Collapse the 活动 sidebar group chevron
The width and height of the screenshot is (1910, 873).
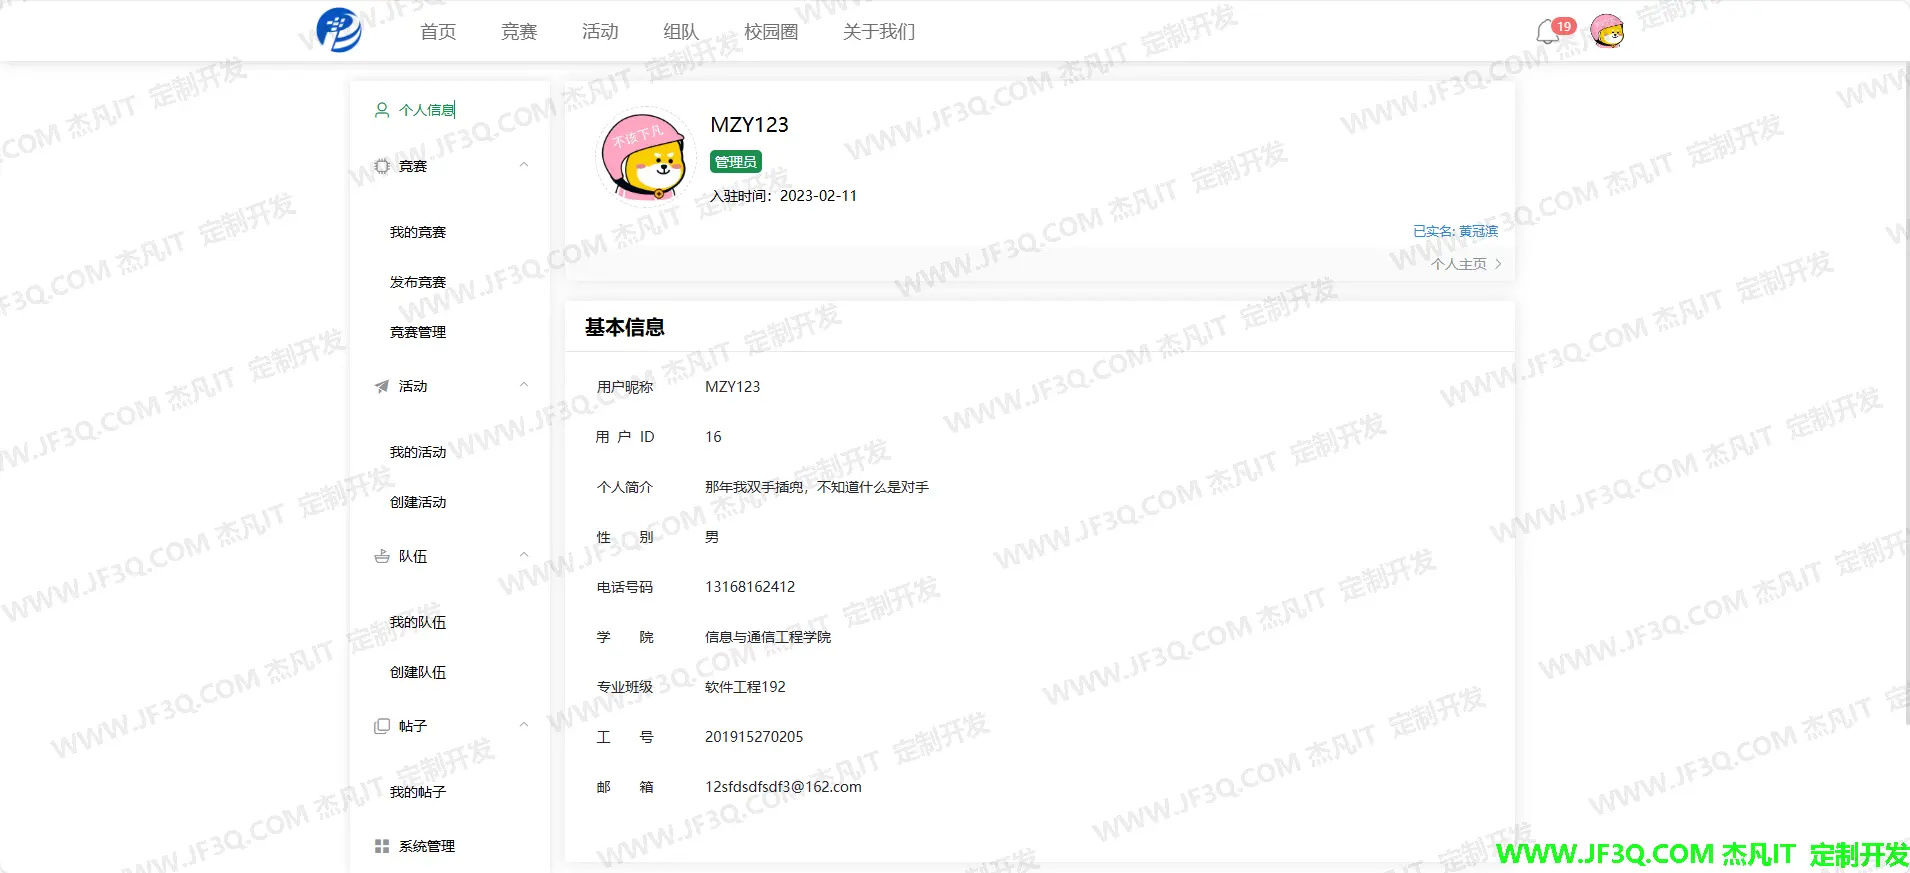click(524, 386)
